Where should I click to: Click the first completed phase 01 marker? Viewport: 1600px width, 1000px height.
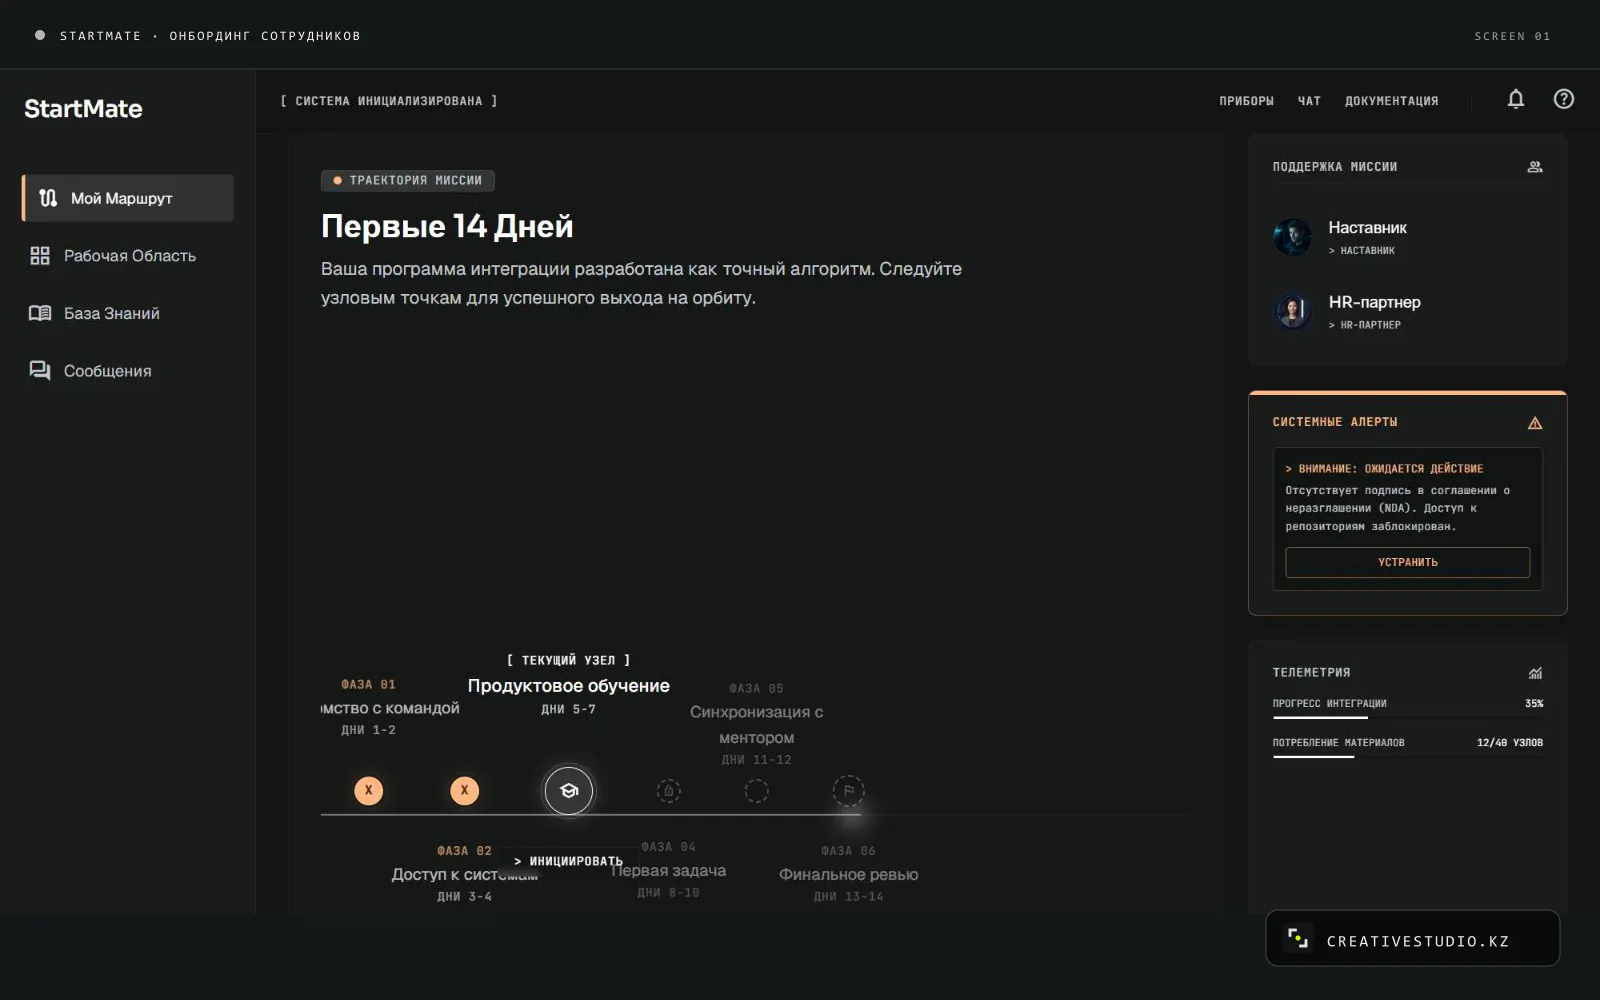click(x=369, y=791)
